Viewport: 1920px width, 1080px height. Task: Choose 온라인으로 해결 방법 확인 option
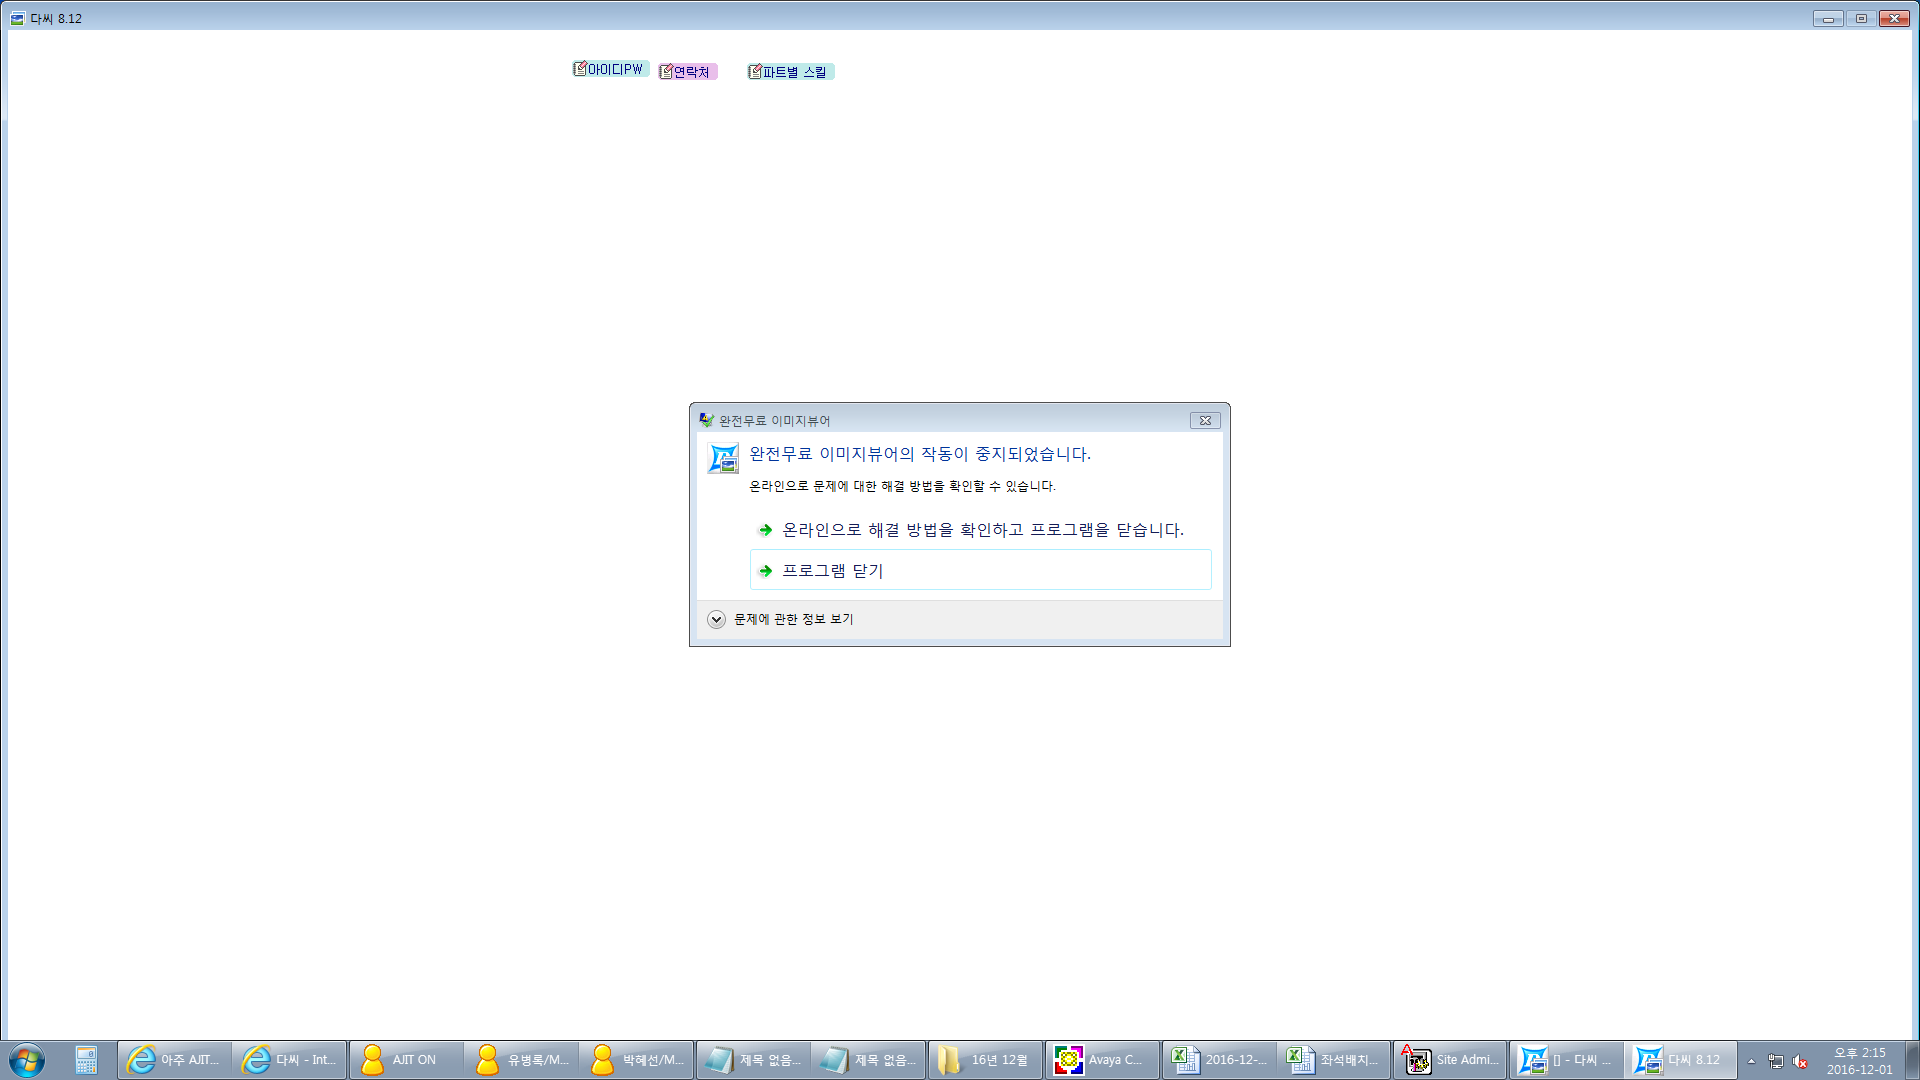pyautogui.click(x=980, y=530)
